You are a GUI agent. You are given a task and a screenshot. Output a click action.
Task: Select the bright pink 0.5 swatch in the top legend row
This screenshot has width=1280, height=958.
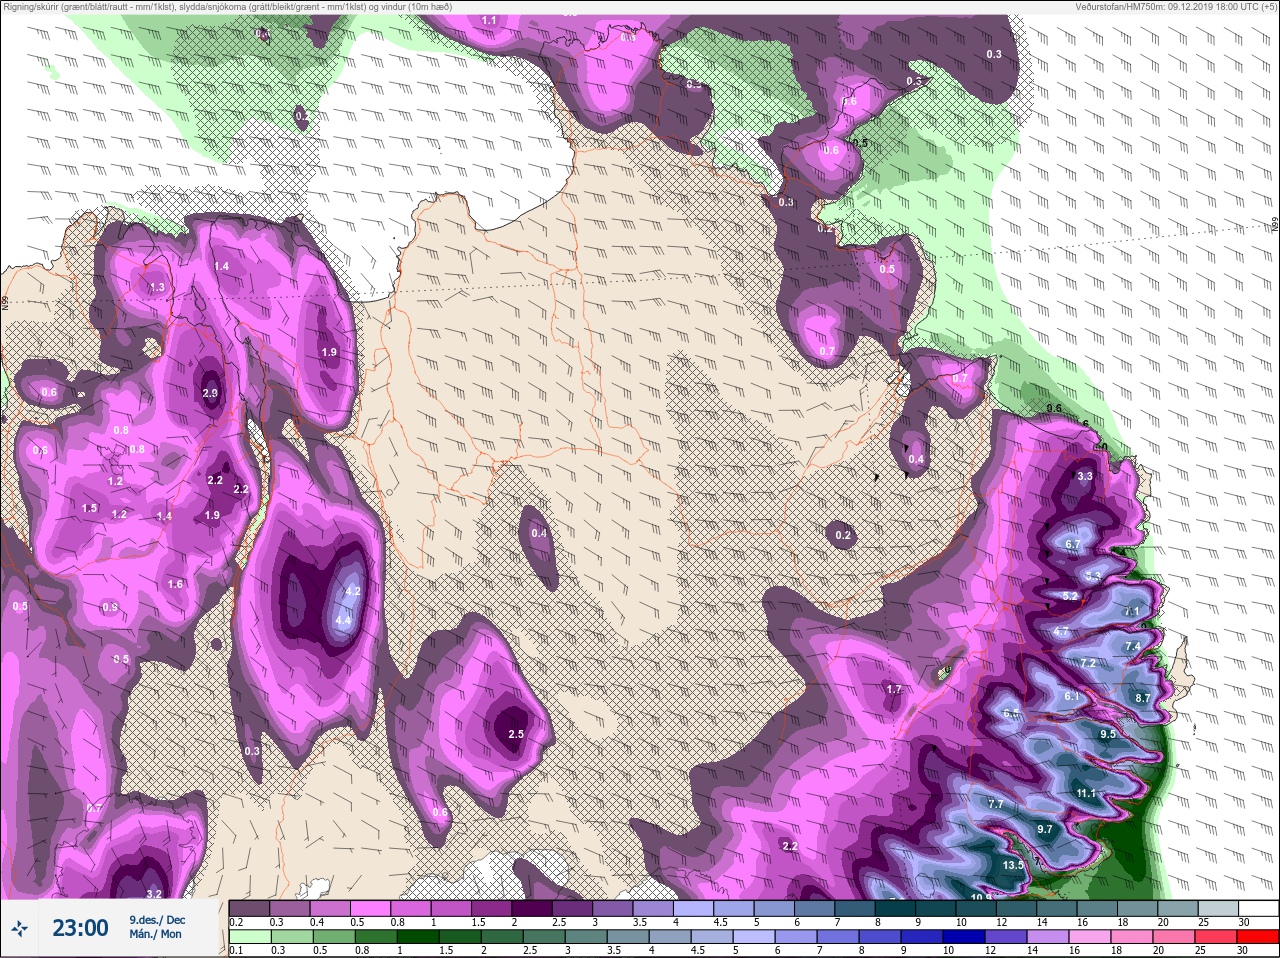click(x=370, y=908)
